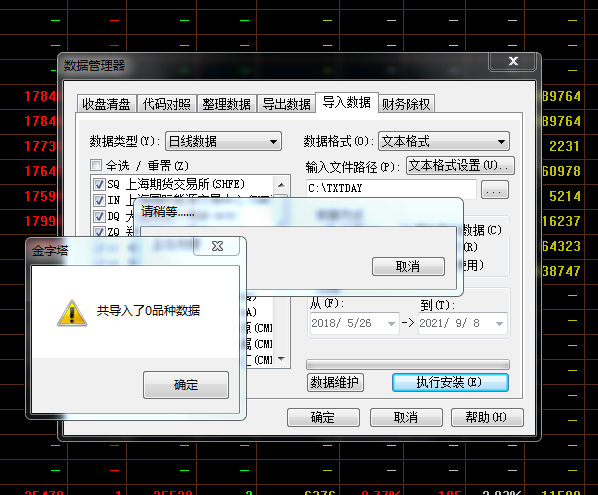The image size is (598, 495).
Task: Click the C:\TXTDAY file path field
Action: pos(391,189)
